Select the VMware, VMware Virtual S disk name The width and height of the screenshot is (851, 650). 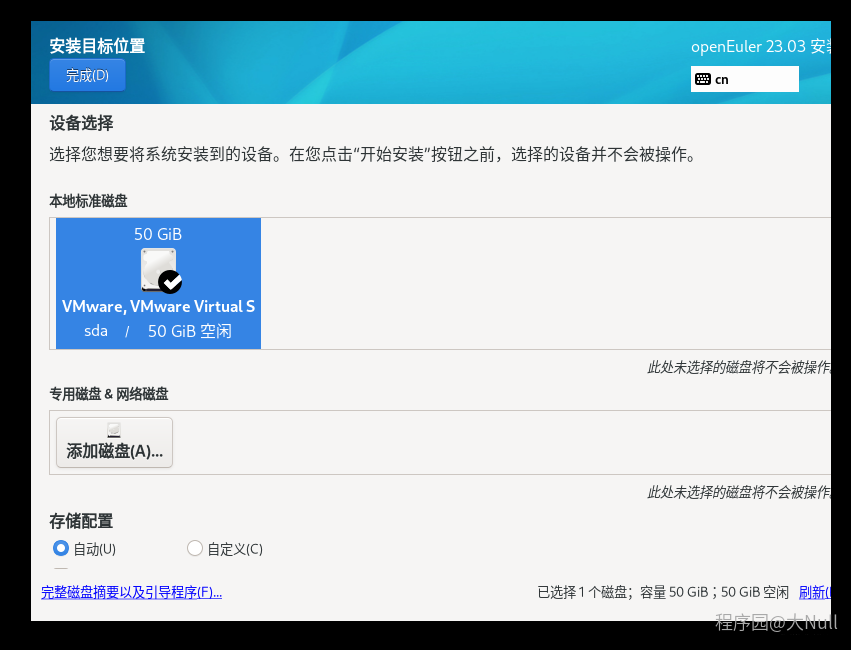click(x=158, y=306)
